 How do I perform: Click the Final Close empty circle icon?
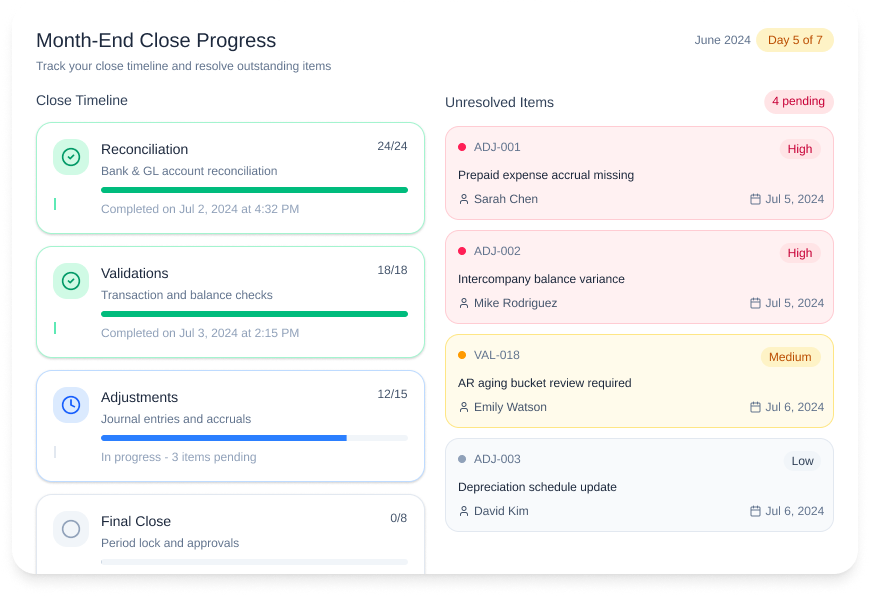(x=71, y=529)
